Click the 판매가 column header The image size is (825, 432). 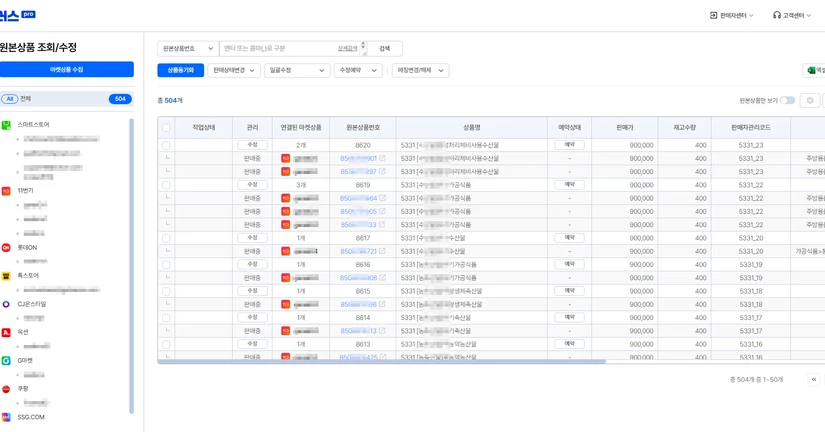coord(625,127)
